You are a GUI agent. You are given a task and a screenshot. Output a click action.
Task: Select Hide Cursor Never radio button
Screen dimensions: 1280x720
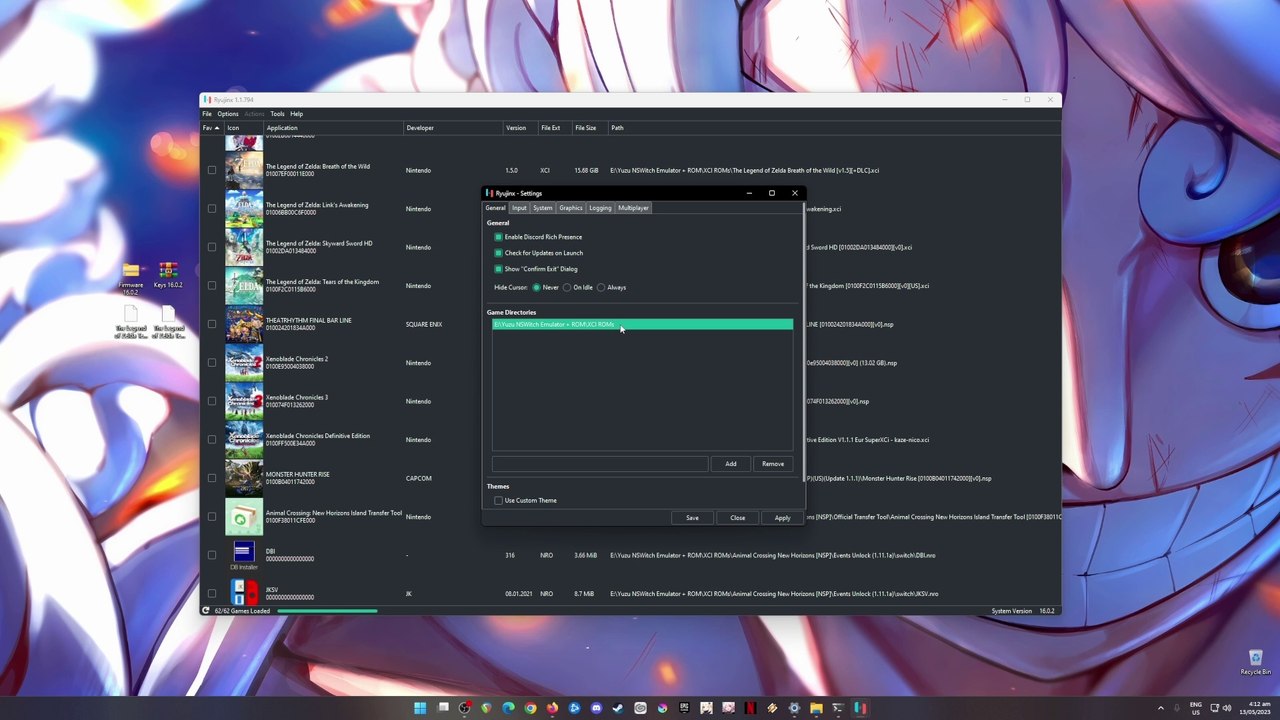tap(537, 287)
